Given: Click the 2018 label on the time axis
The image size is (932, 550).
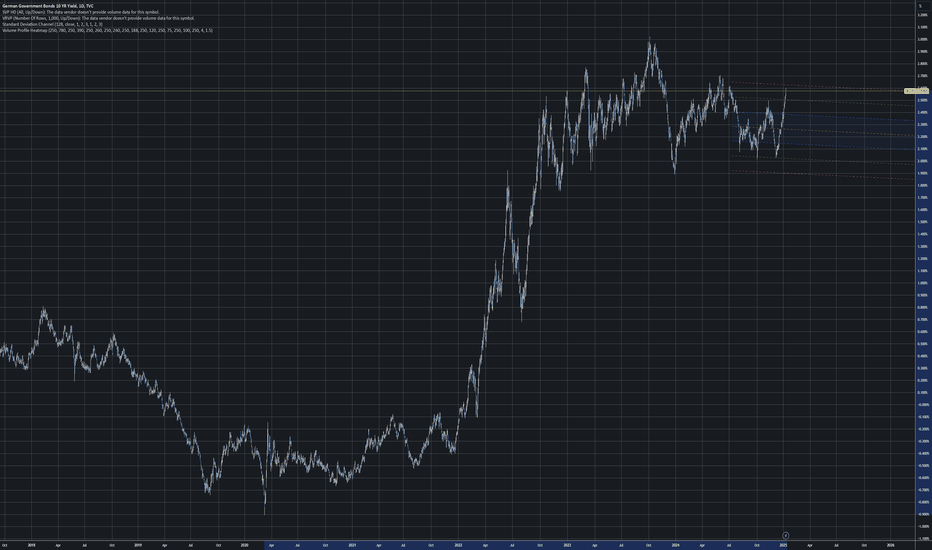Looking at the screenshot, I should click(32, 545).
